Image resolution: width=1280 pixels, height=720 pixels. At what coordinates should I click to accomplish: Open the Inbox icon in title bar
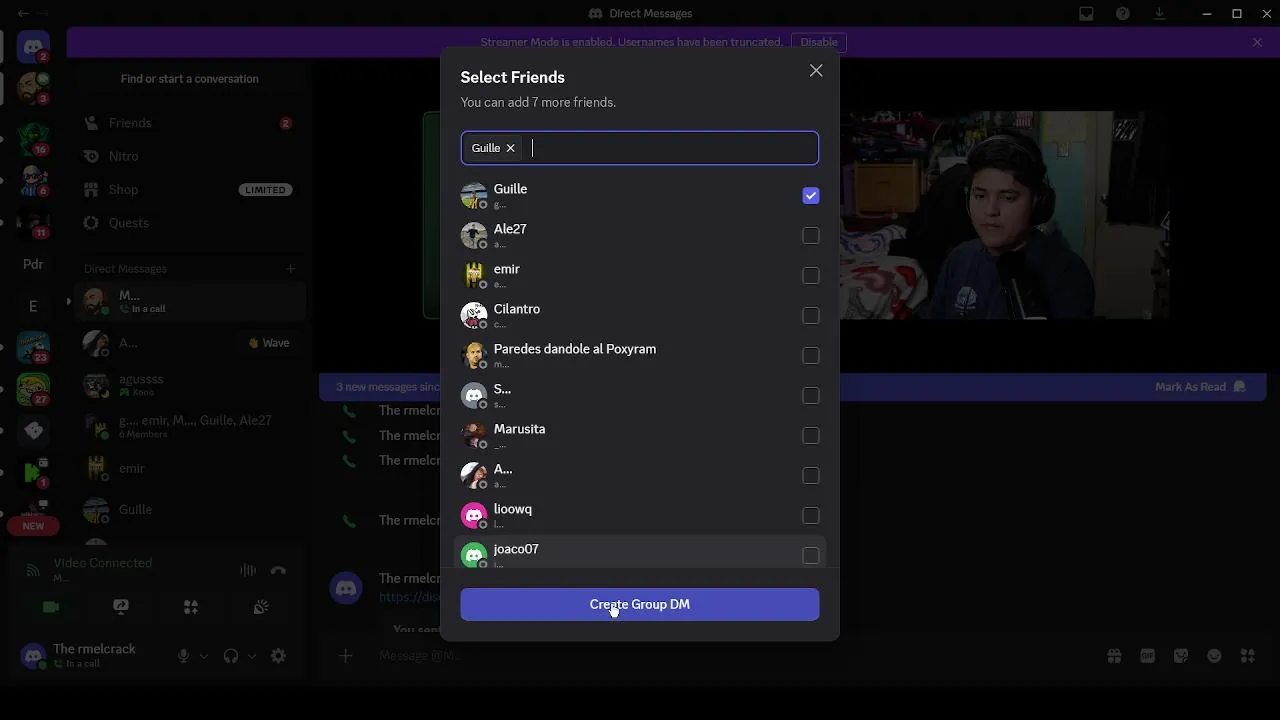[x=1086, y=13]
